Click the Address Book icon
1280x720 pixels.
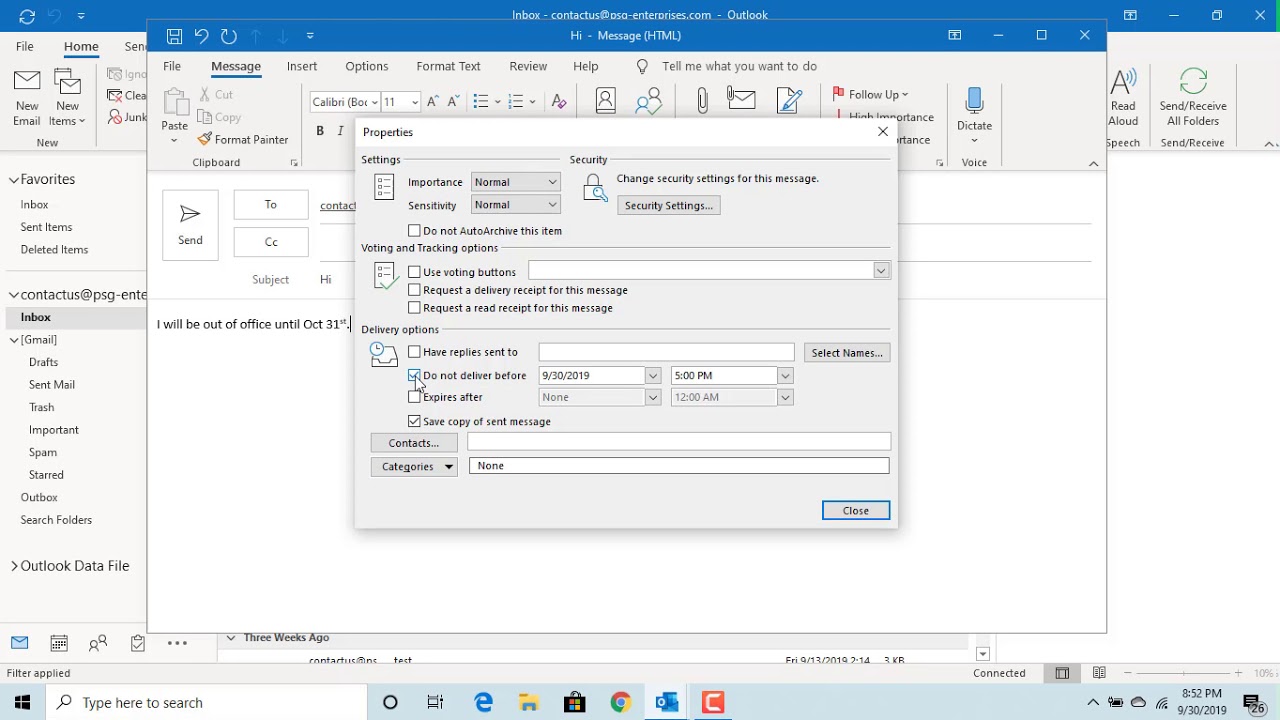pyautogui.click(x=605, y=101)
